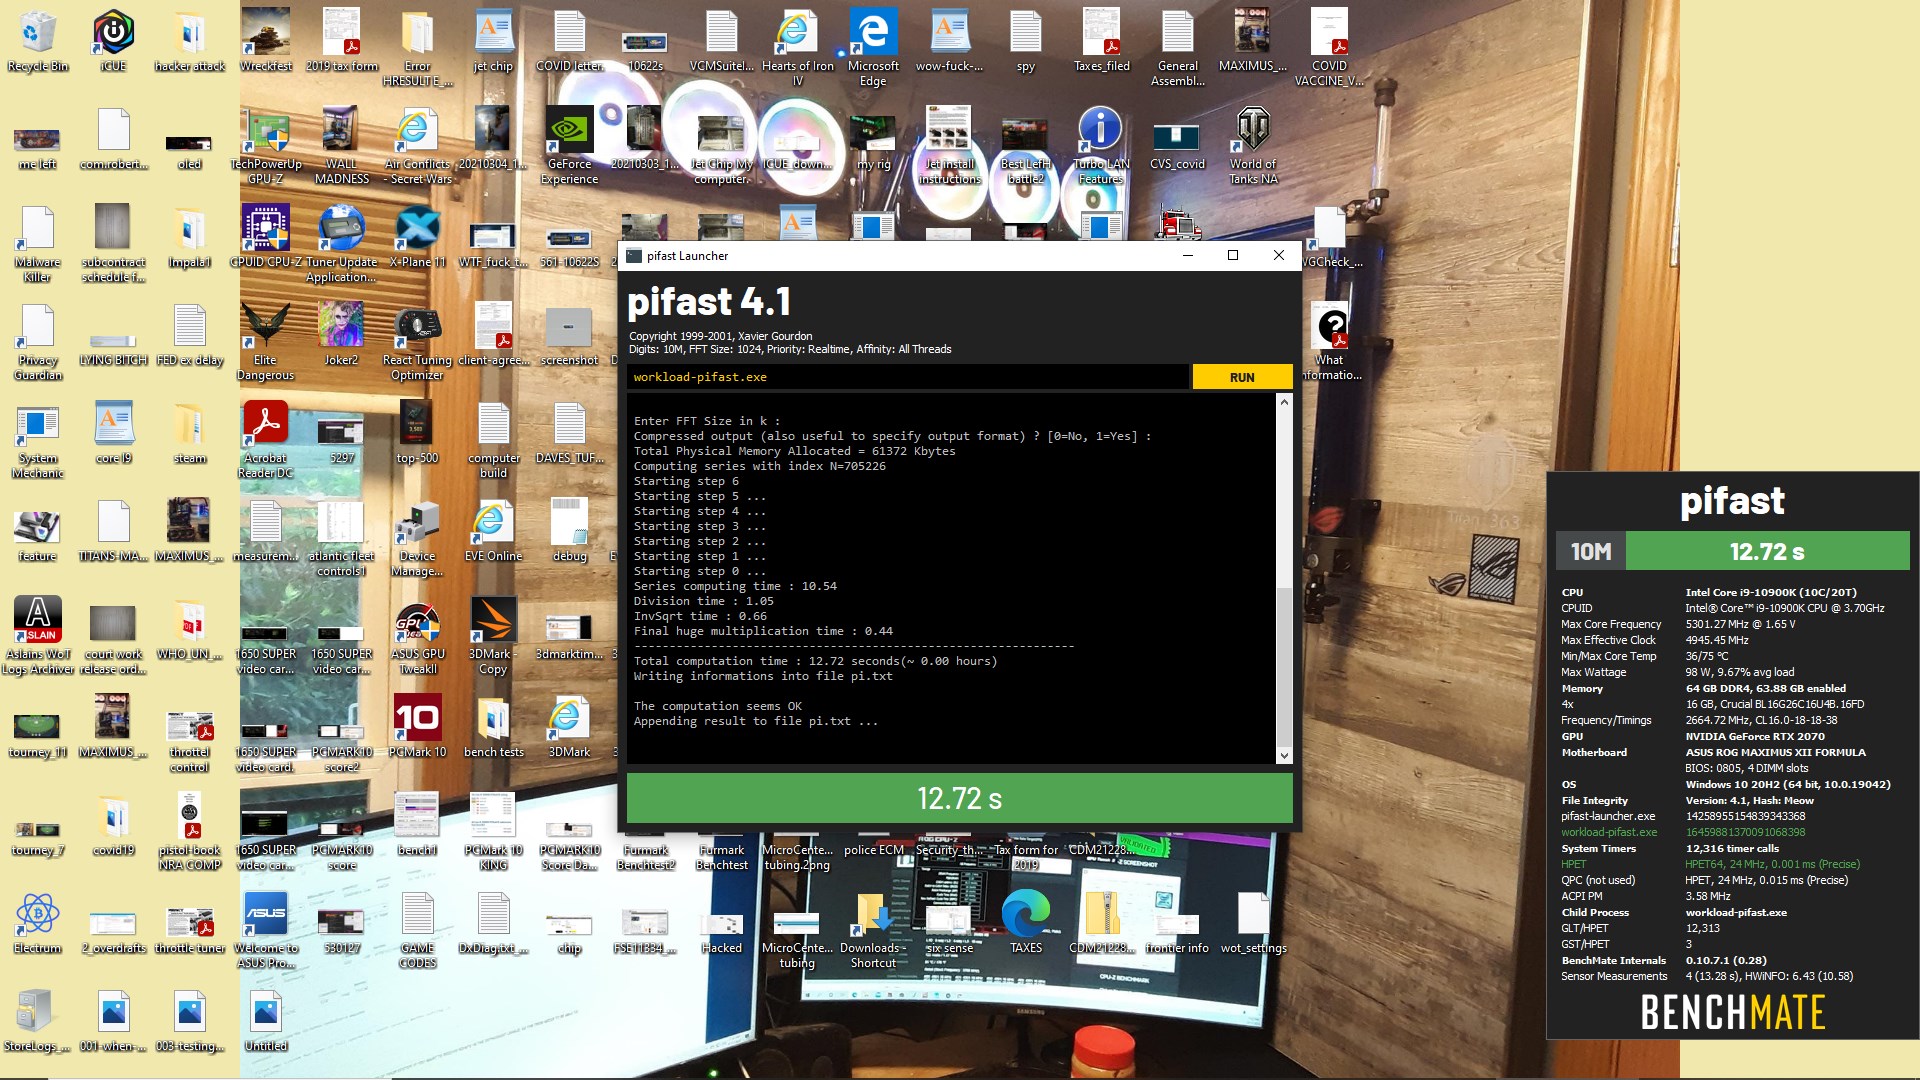Click the ASUS ROG MAXIMUS XII FORMULA entry
The width and height of the screenshot is (1920, 1080).
[1775, 752]
